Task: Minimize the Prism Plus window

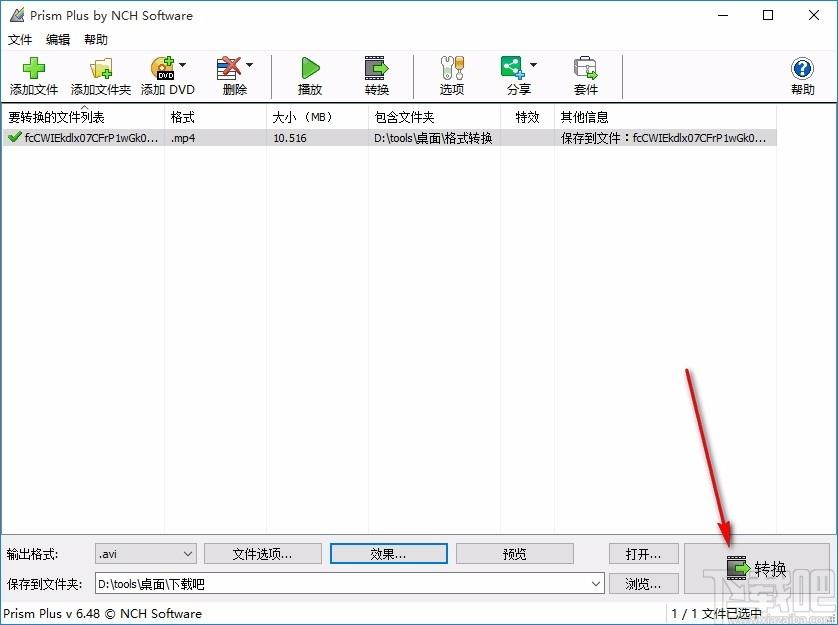Action: (723, 15)
